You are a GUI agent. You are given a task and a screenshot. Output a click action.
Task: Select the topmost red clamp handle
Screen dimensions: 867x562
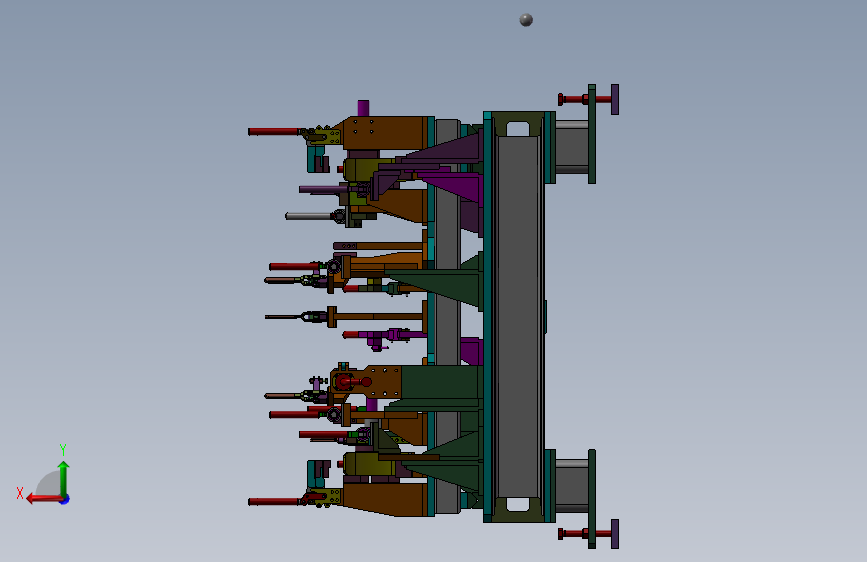point(274,132)
